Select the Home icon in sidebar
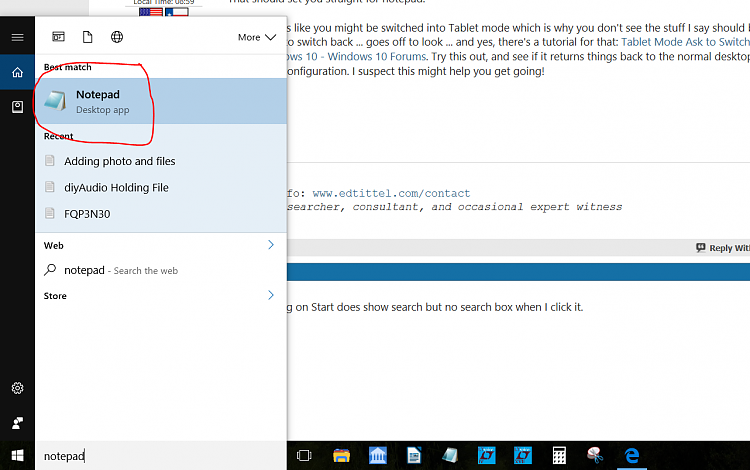This screenshot has height=470, width=750. [17, 72]
